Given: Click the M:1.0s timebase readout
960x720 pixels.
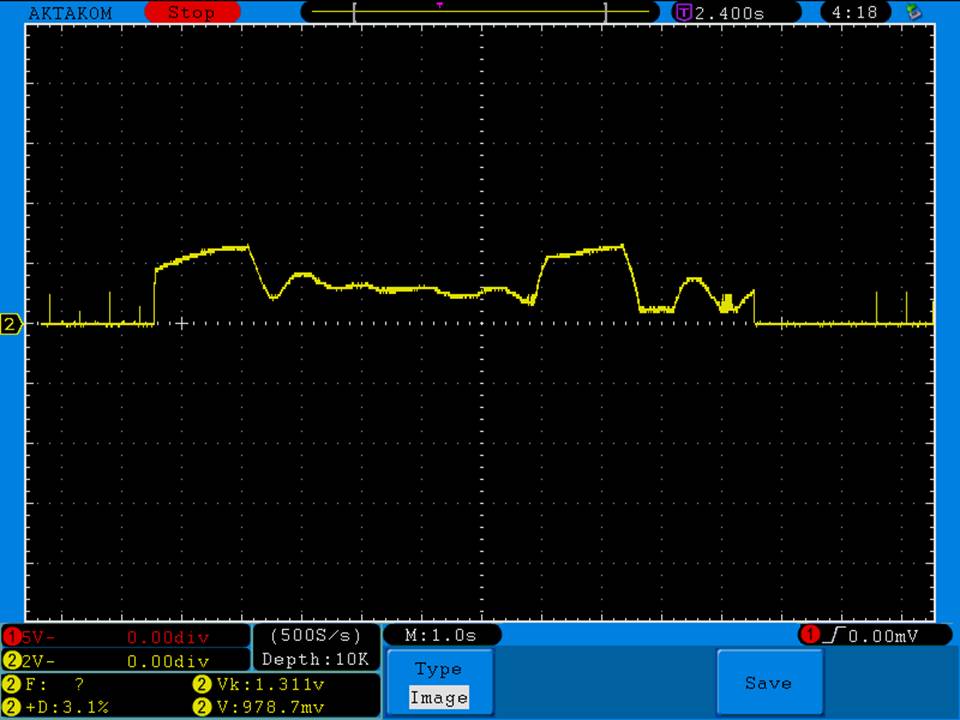Looking at the screenshot, I should 441,635.
